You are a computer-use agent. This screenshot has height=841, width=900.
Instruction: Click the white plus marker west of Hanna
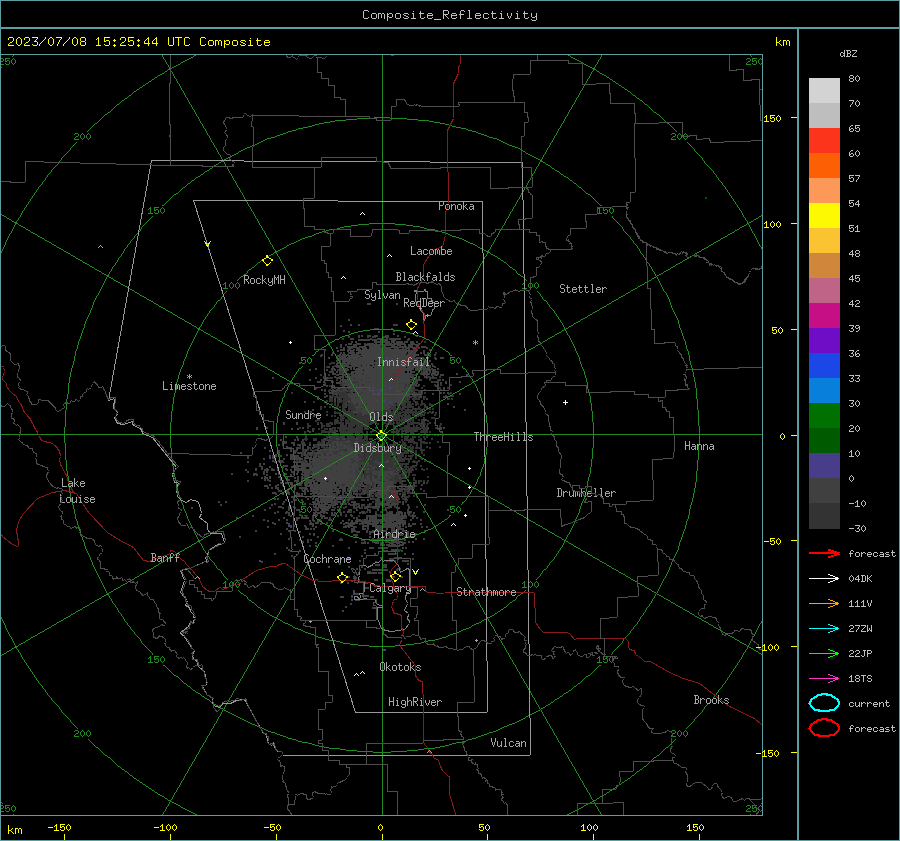tap(565, 402)
